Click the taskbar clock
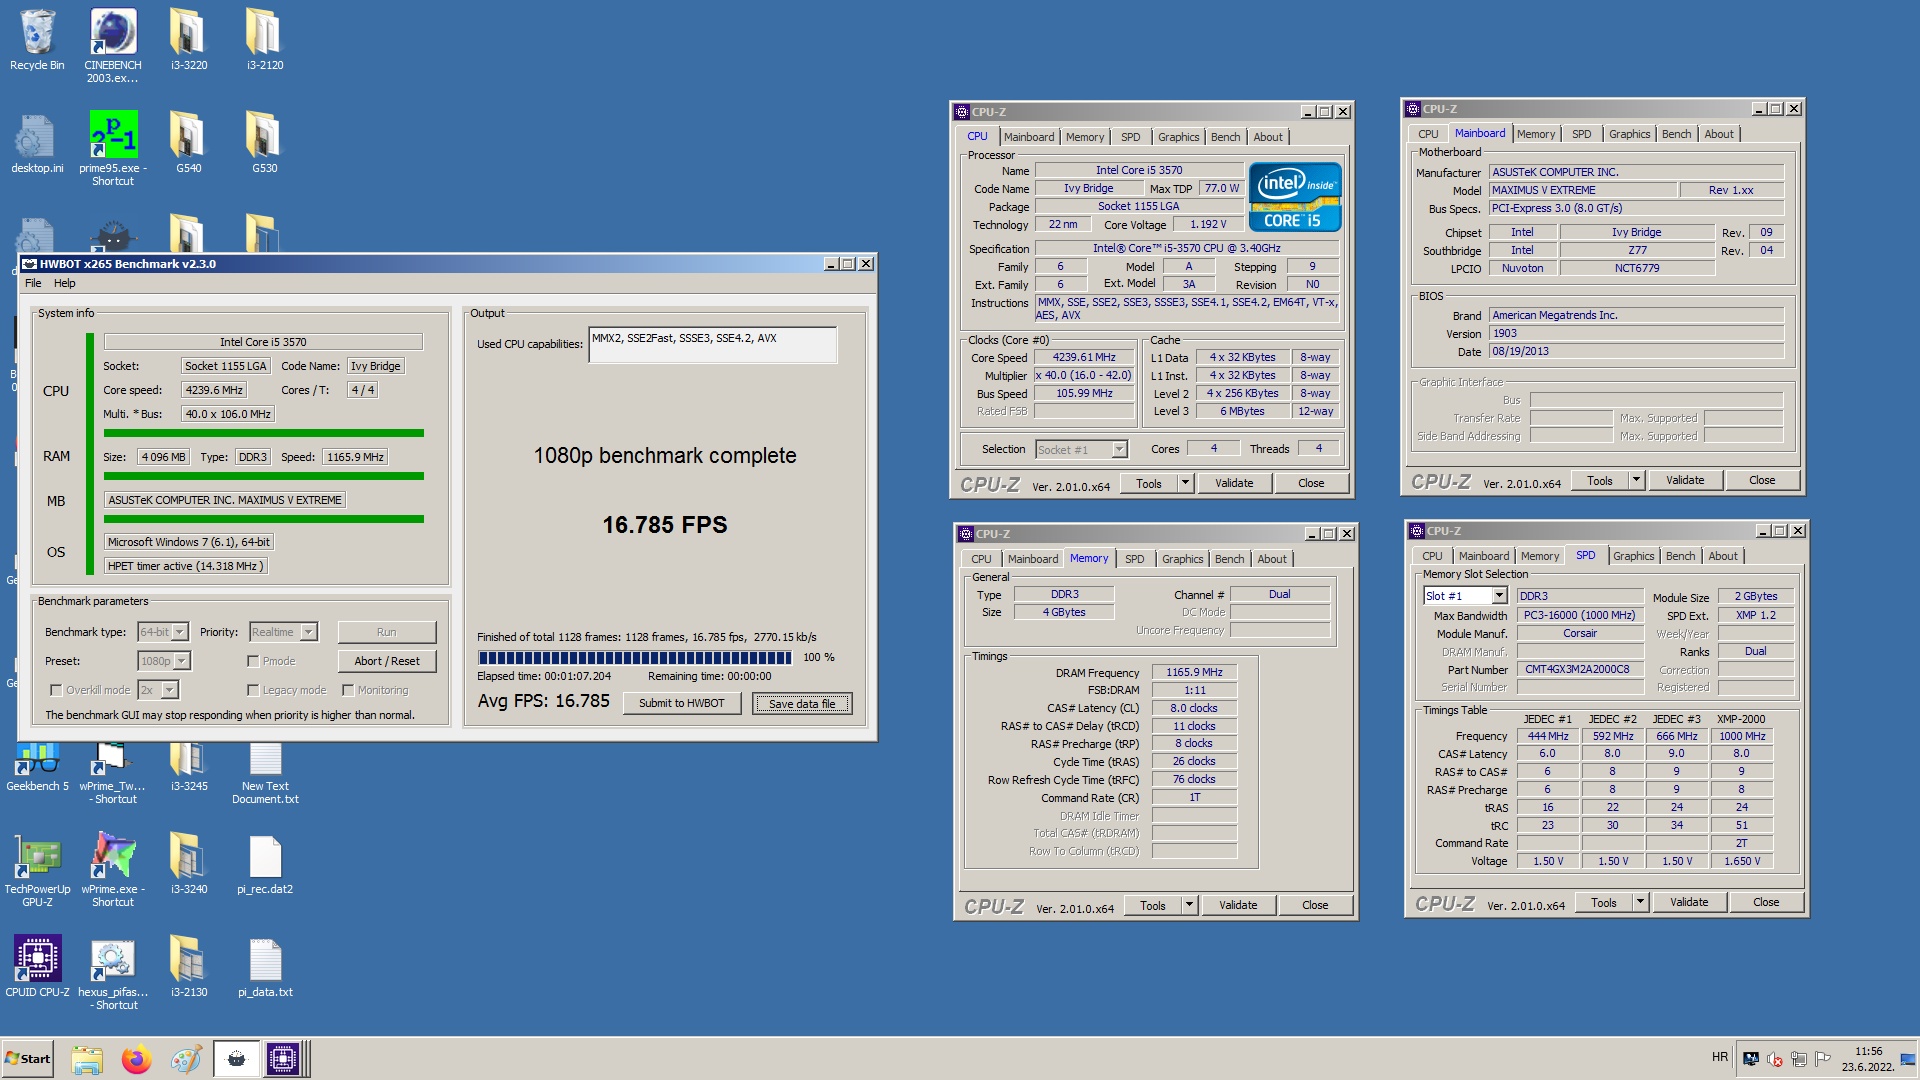This screenshot has width=1920, height=1080. point(1867,1059)
